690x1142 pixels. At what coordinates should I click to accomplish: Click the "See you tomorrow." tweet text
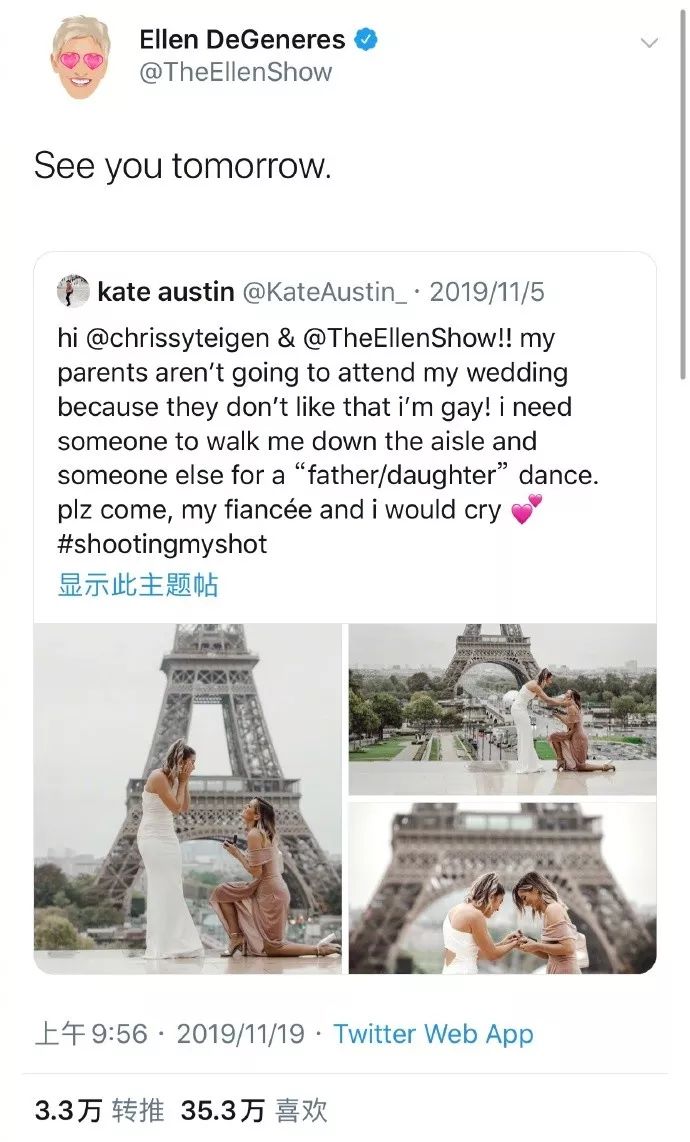(x=182, y=166)
